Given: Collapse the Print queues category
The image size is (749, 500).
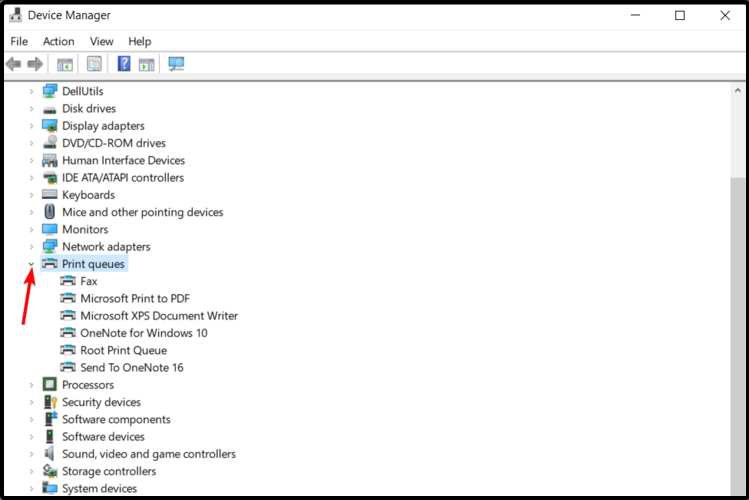Looking at the screenshot, I should [32, 264].
